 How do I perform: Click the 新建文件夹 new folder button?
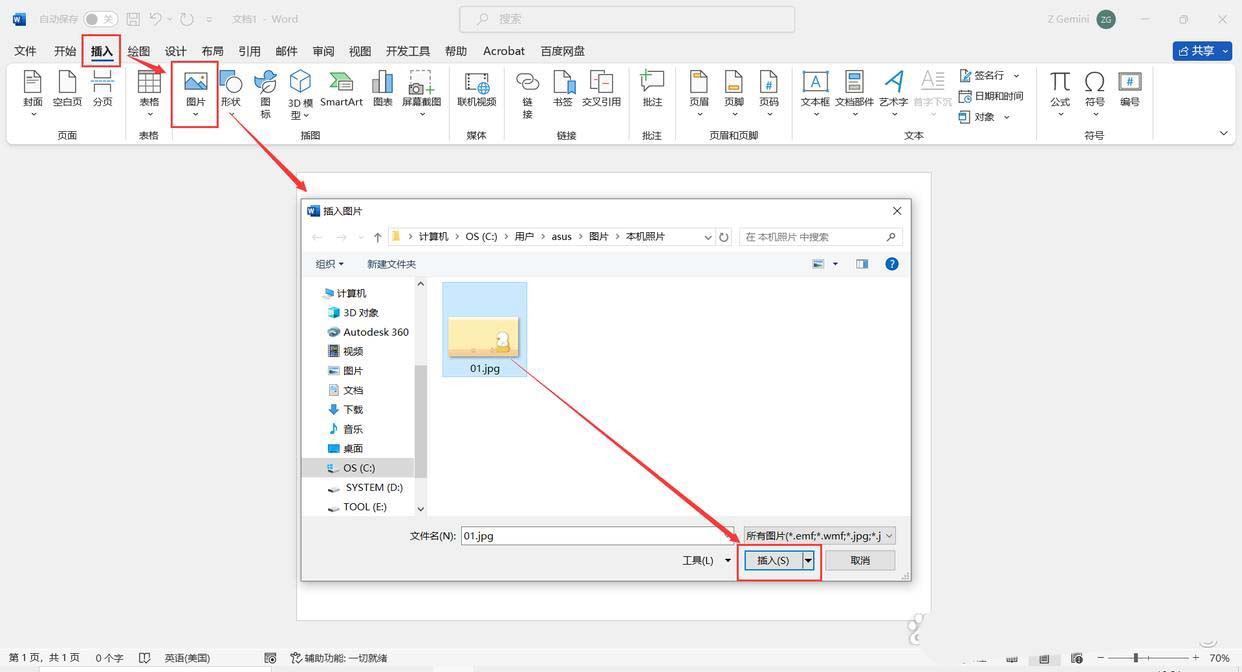tap(391, 264)
